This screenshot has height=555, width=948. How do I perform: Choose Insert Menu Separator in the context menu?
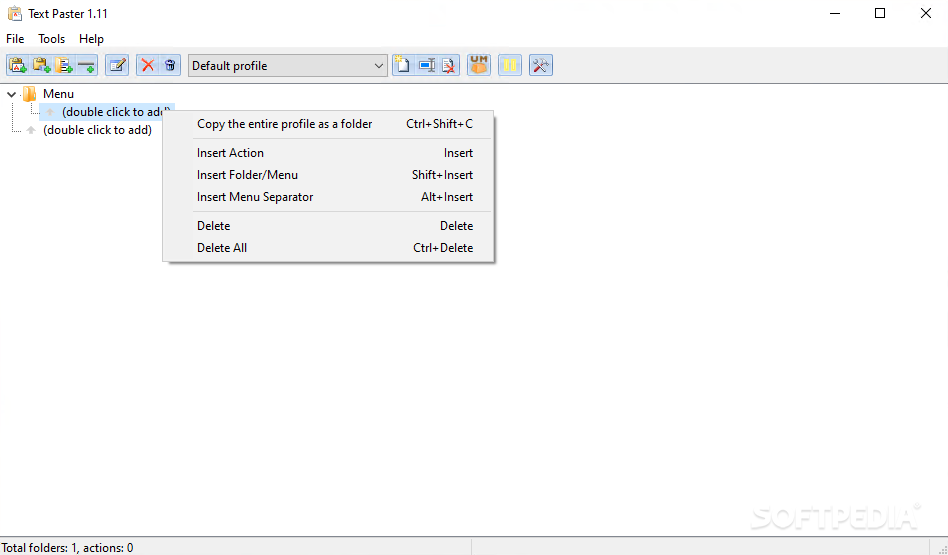coord(329,197)
